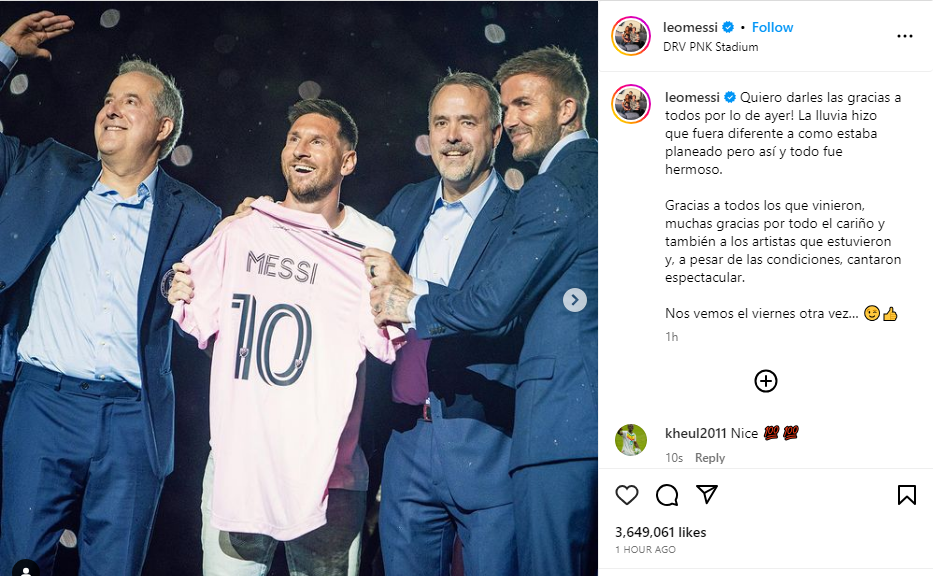Like the post with the heart icon

[627, 495]
